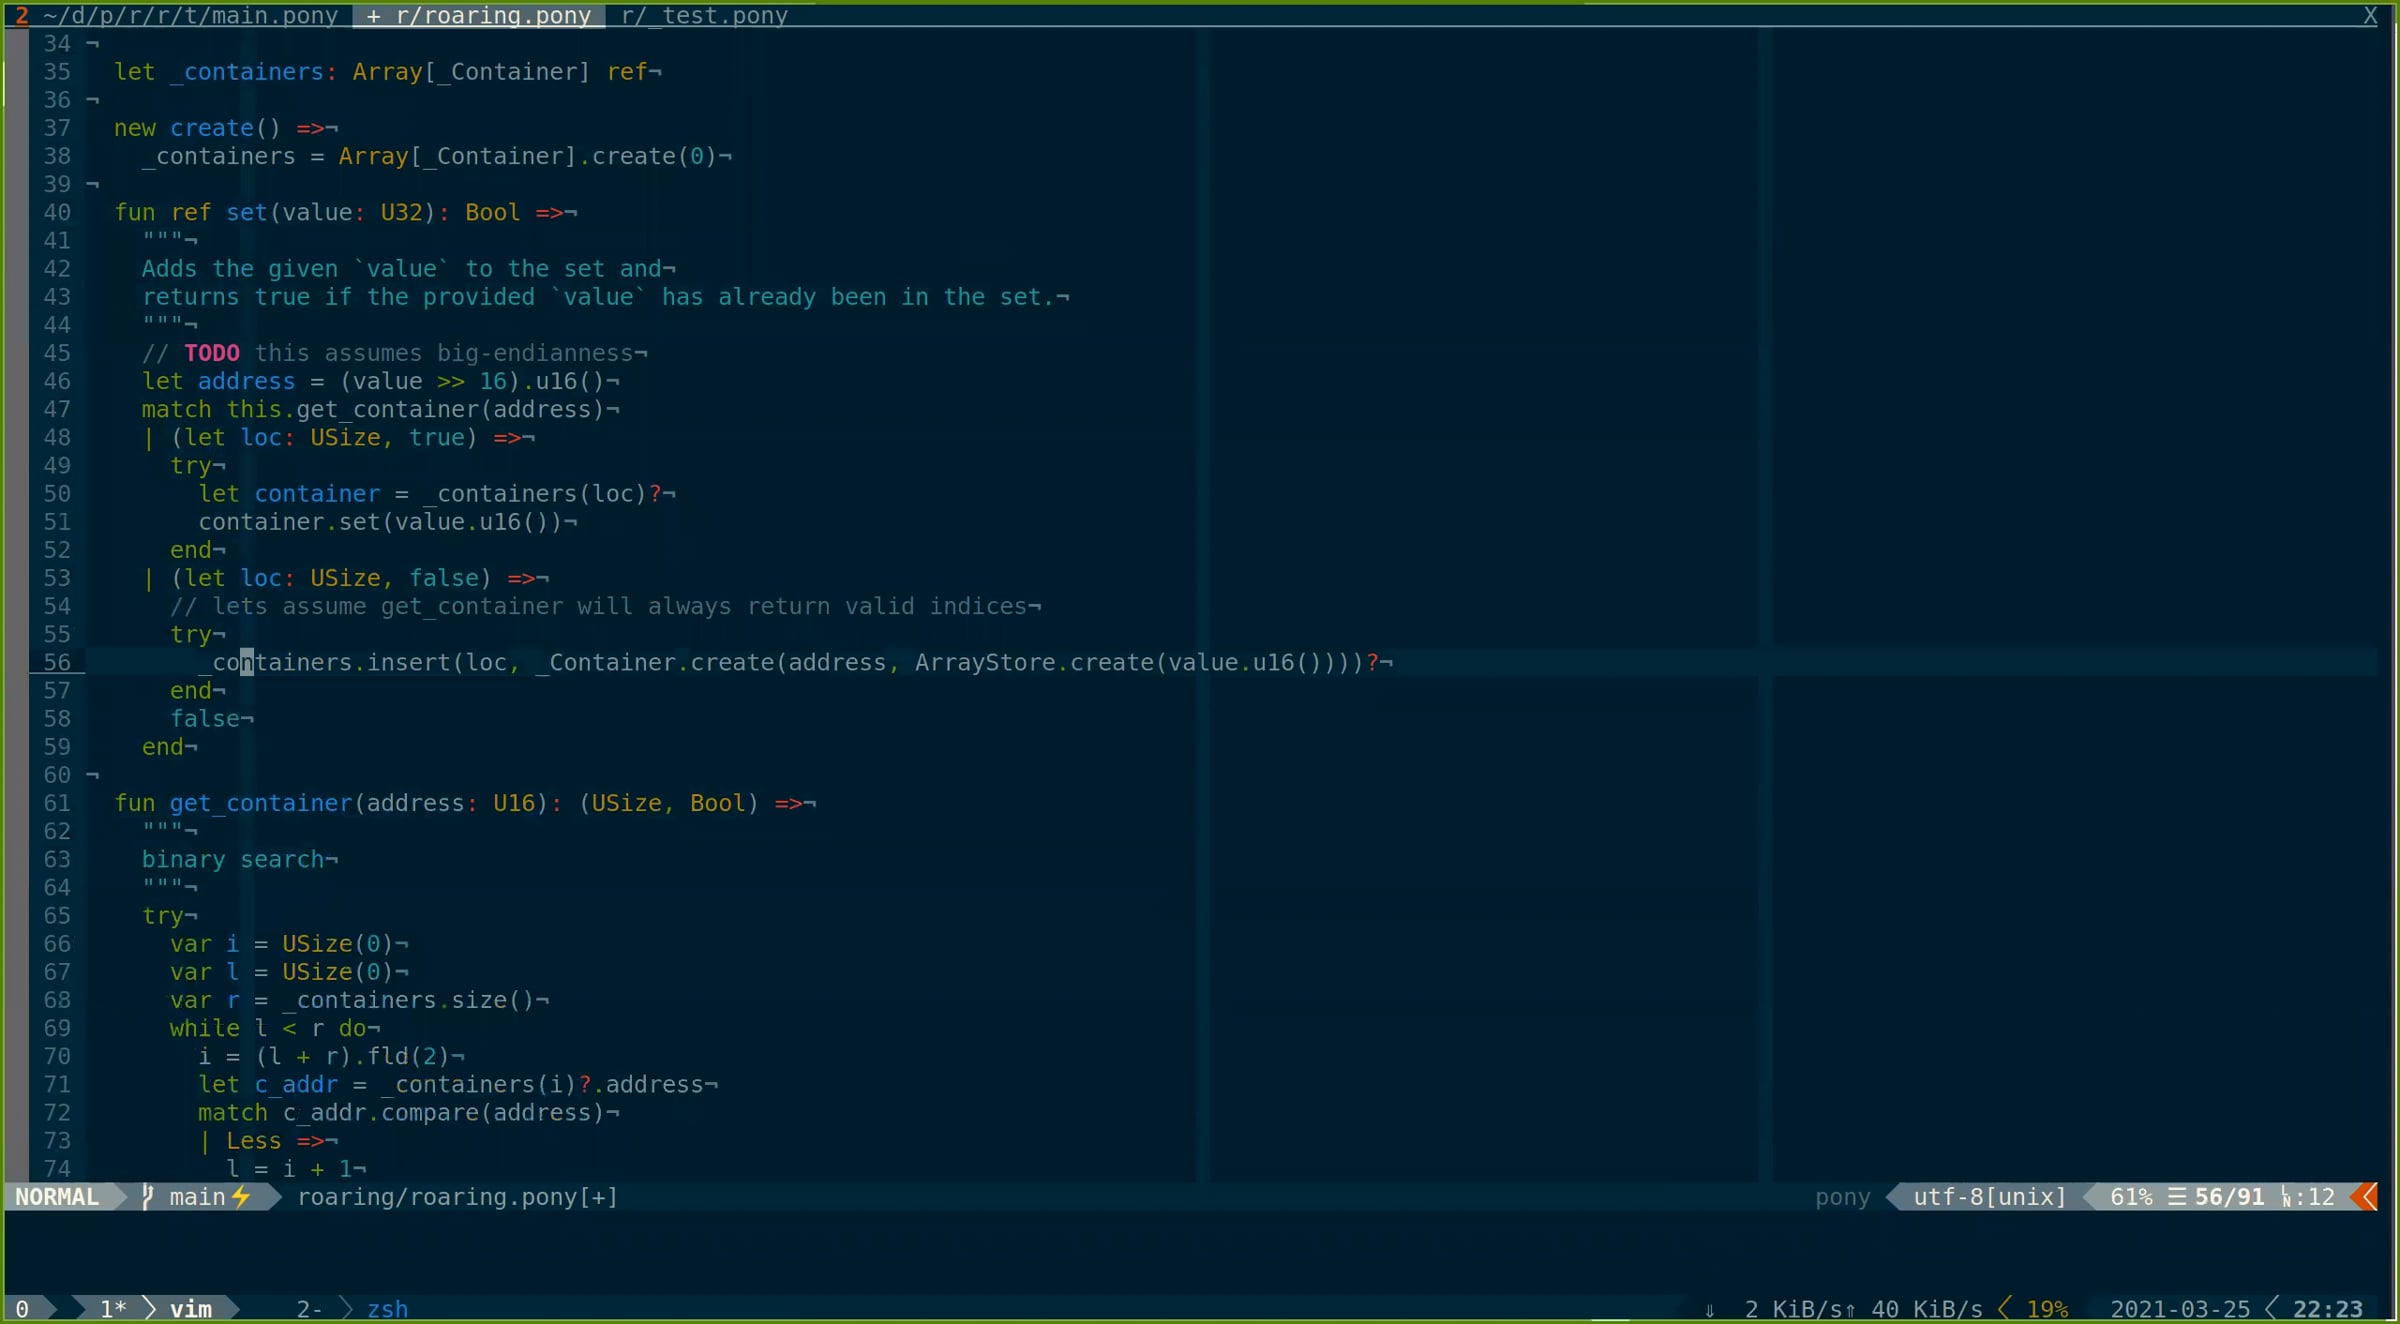This screenshot has width=2400, height=1324.
Task: Switch to the main.pony buffer tab
Action: click(190, 15)
